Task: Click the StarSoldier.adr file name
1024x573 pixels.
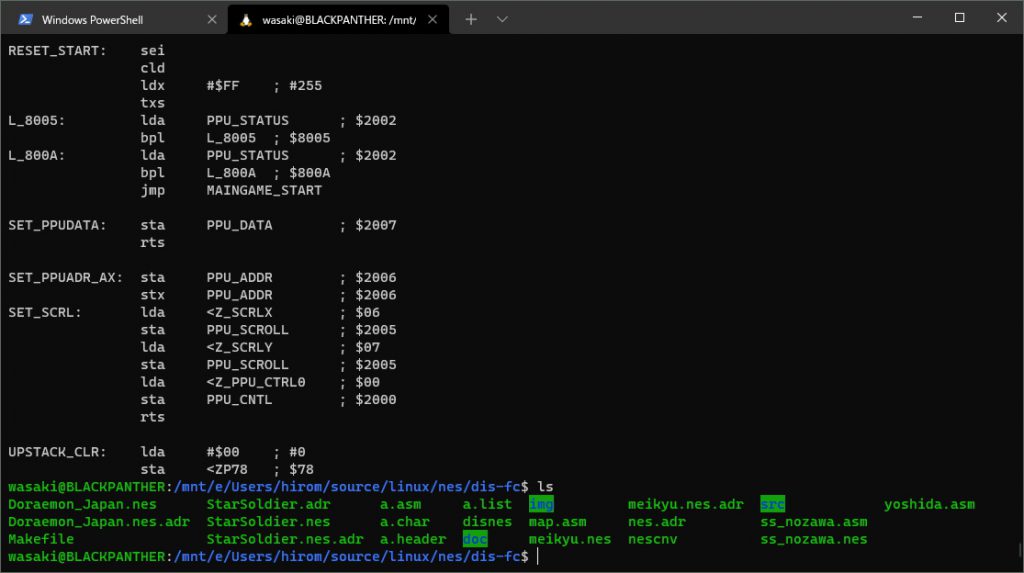Action: pos(268,504)
